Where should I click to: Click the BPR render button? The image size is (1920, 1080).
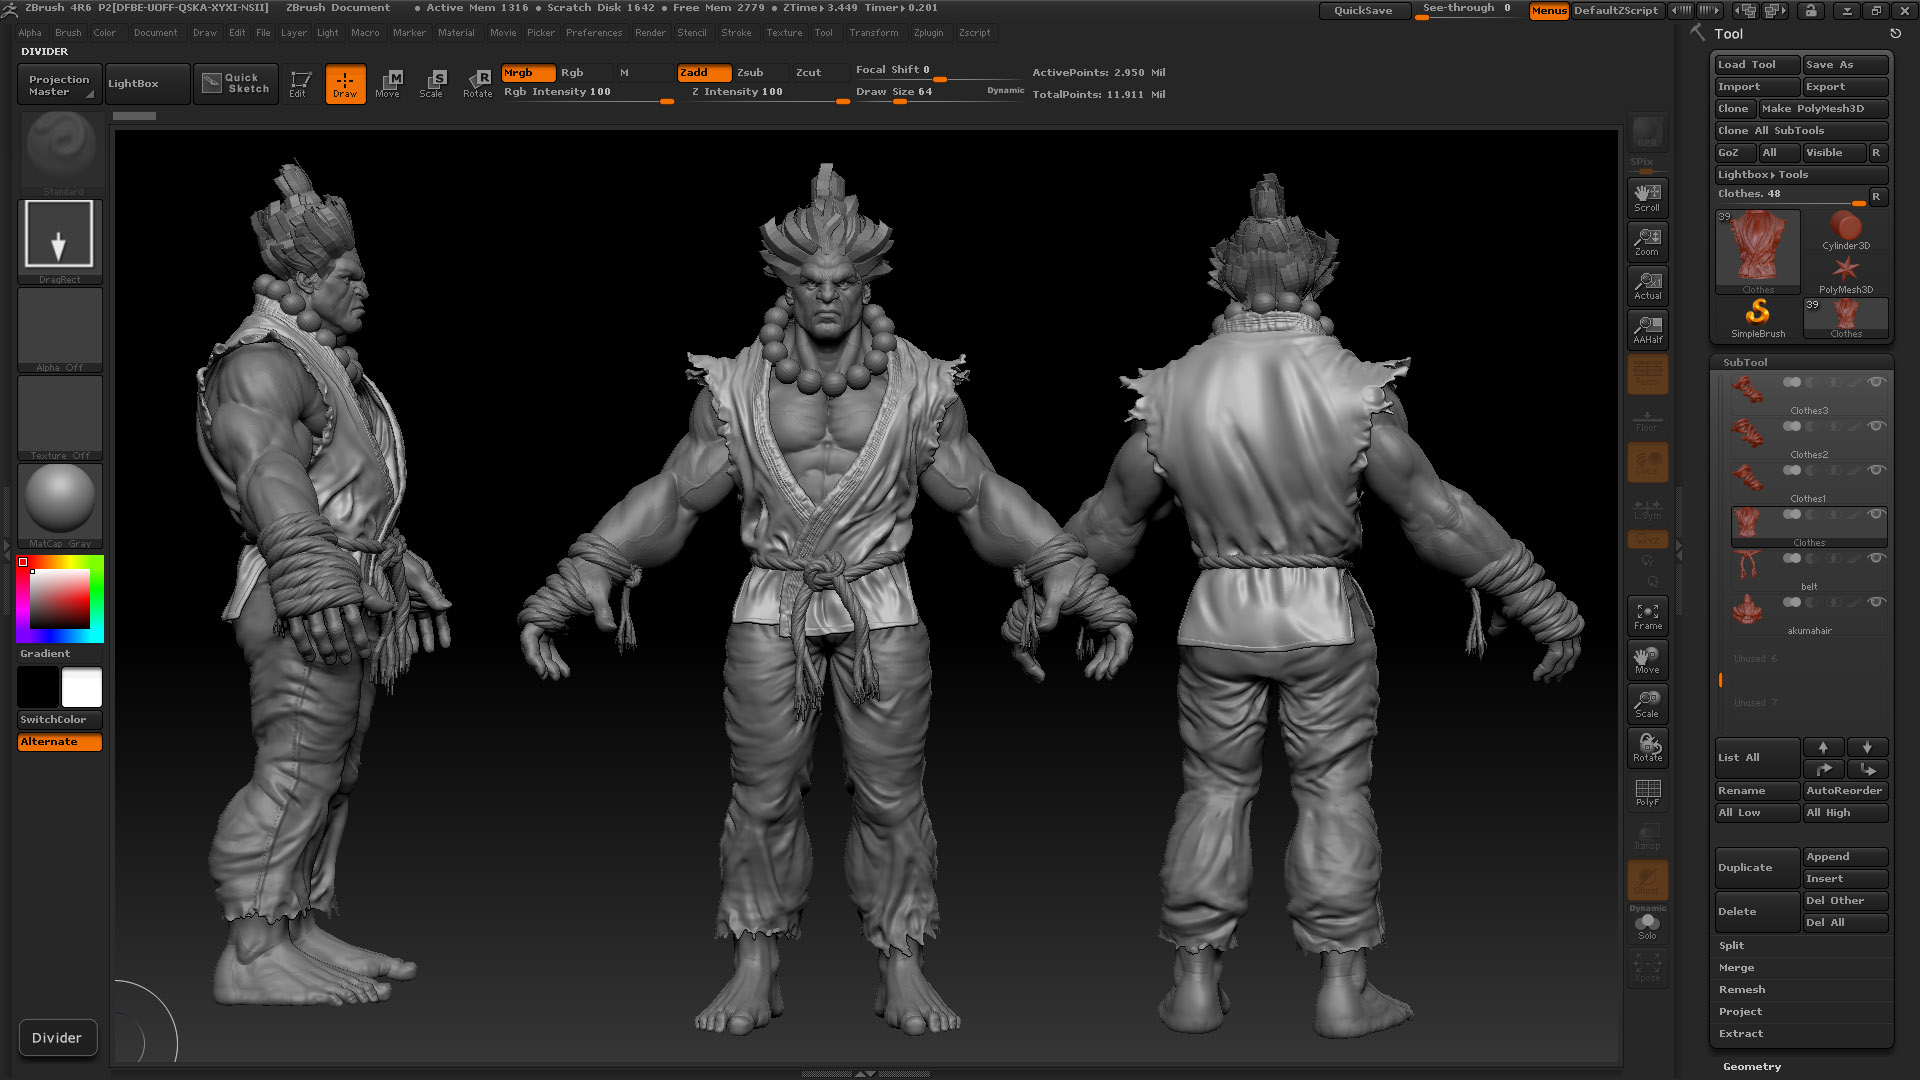[1647, 133]
